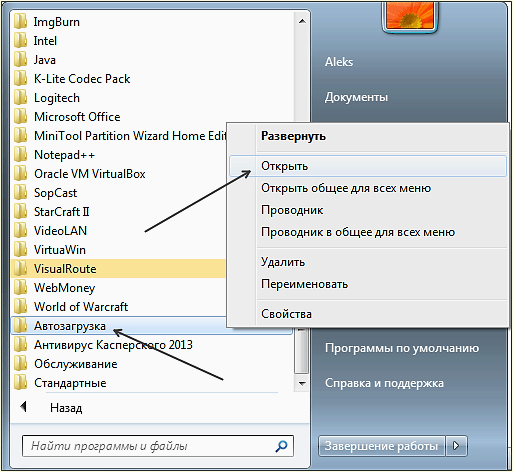
Task: Open the Документы link
Action: pyautogui.click(x=356, y=97)
